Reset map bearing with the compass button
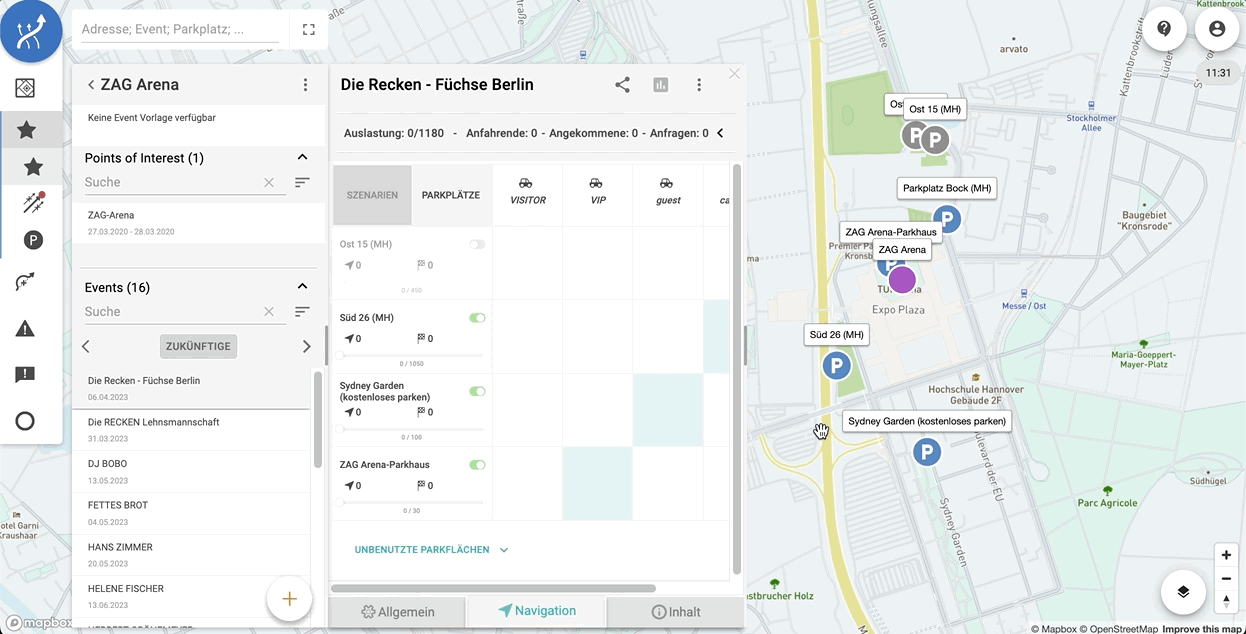Screen dimensions: 1246x634 (x=1226, y=601)
